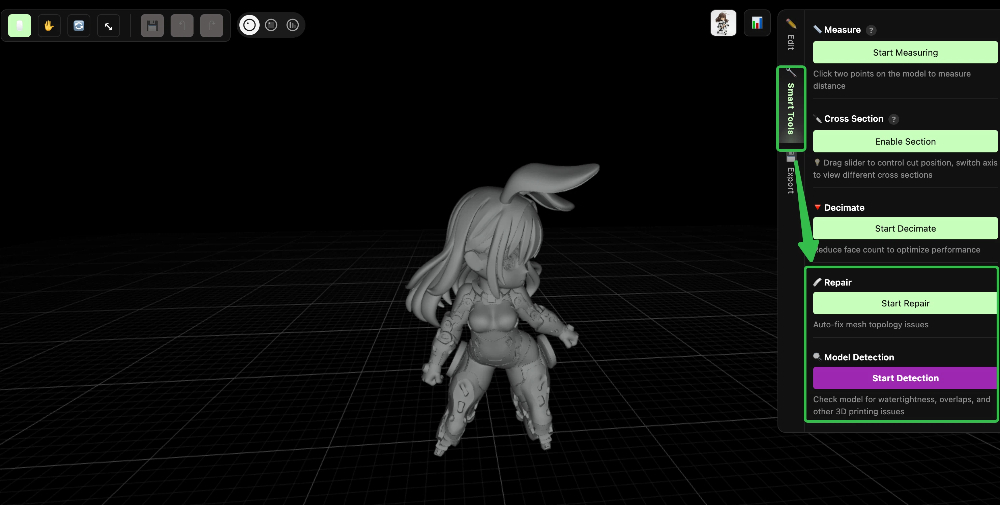1000x505 pixels.
Task: Click 'Auto-fix mesh topology issues' text
Action: tap(871, 325)
